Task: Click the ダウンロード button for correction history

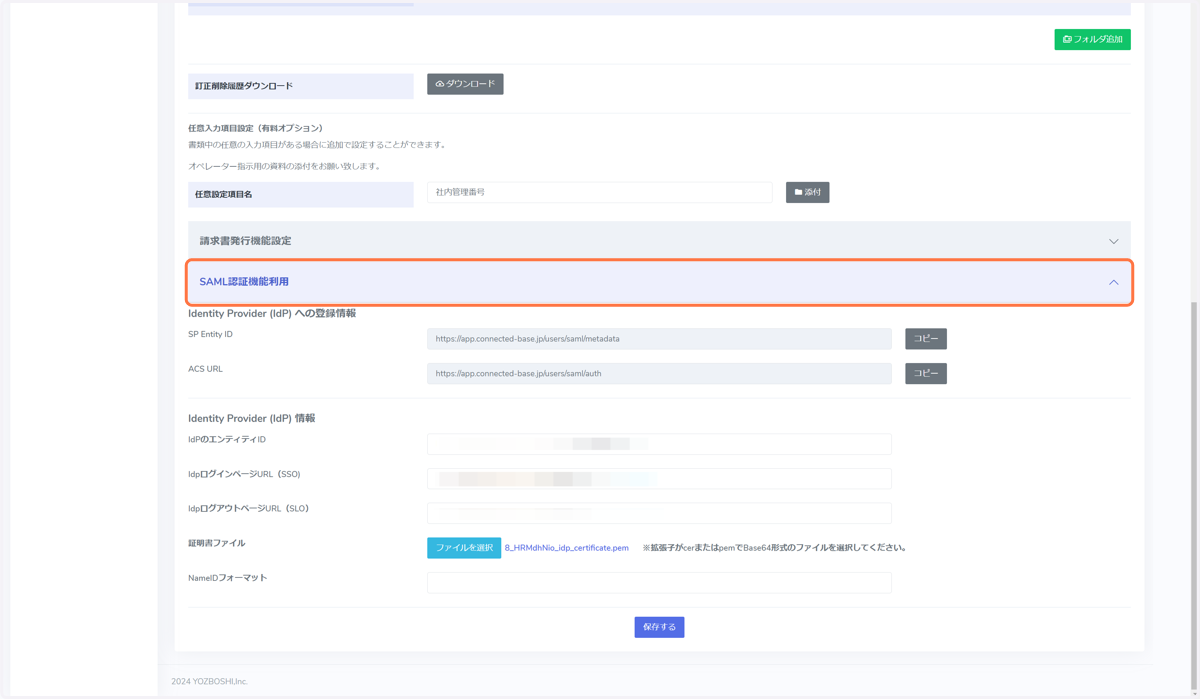Action: (465, 84)
